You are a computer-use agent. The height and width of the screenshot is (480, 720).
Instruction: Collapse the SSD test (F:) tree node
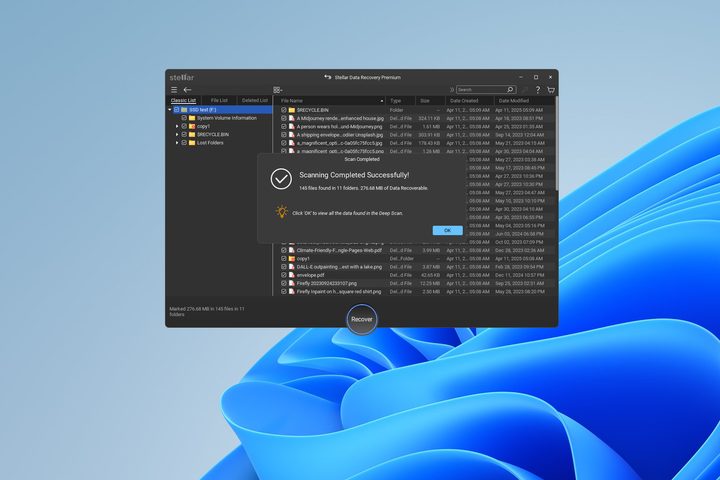pyautogui.click(x=170, y=110)
